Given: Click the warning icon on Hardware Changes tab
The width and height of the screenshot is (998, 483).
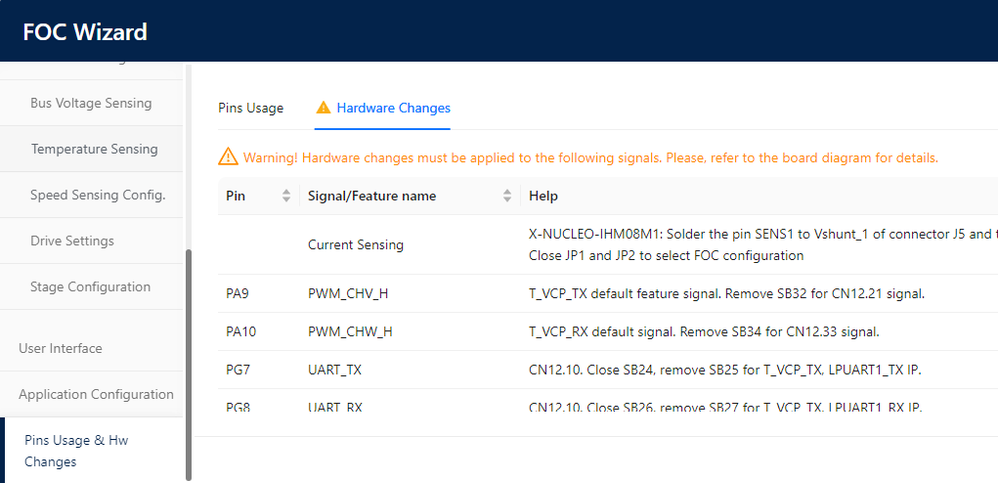Looking at the screenshot, I should [x=323, y=108].
